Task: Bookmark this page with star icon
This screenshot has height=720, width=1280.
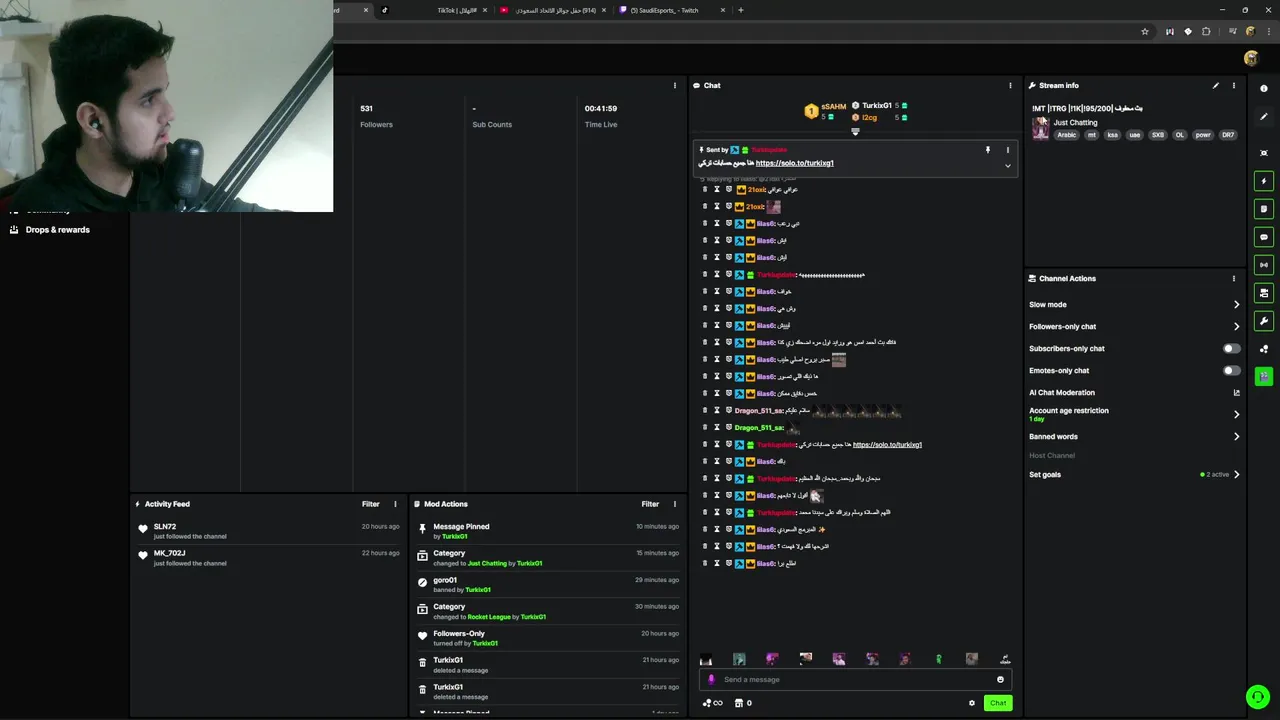Action: (x=1145, y=32)
